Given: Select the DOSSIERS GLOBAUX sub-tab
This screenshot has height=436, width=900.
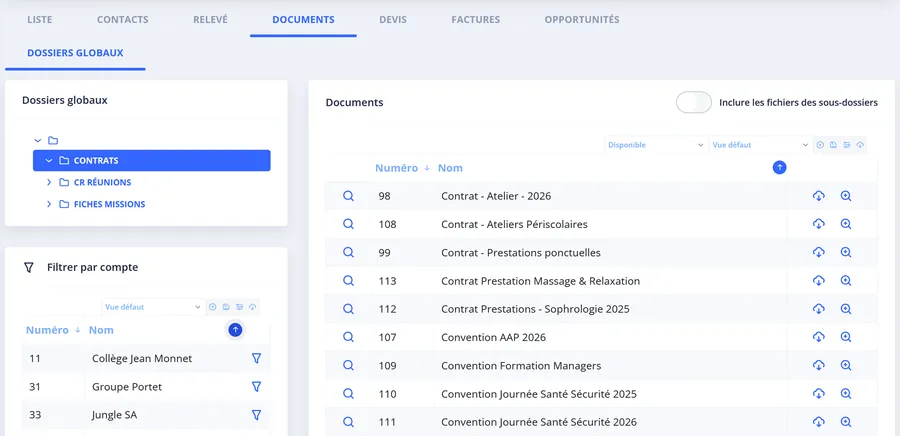Looking at the screenshot, I should (75, 53).
